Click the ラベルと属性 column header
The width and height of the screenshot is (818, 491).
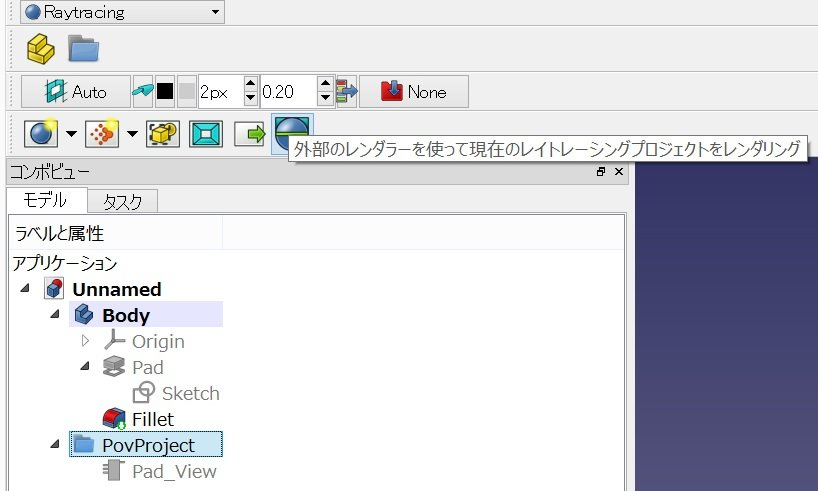(x=115, y=233)
